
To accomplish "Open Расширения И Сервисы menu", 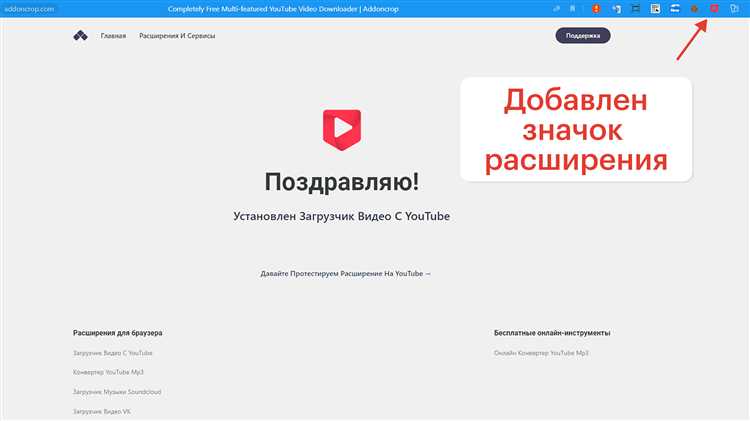I will click(x=177, y=36).
